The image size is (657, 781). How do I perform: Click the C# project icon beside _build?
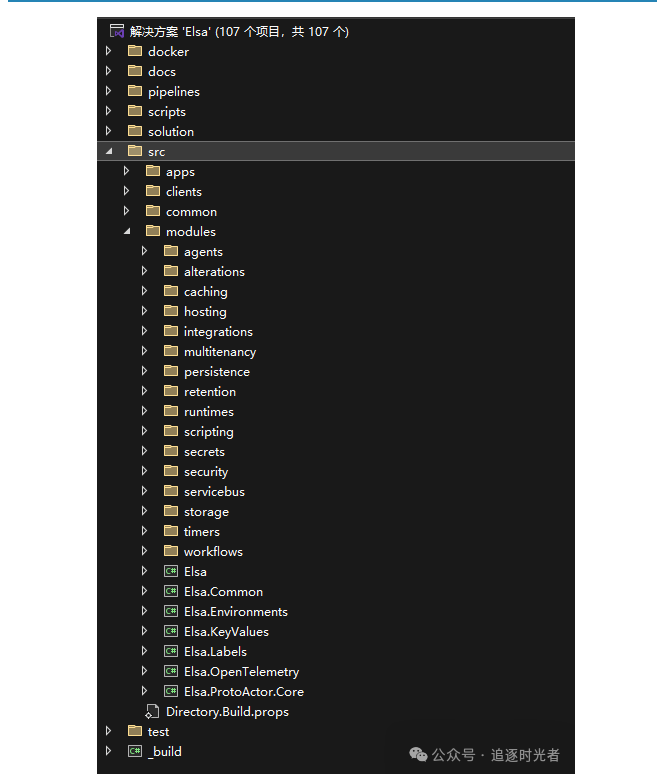point(135,751)
